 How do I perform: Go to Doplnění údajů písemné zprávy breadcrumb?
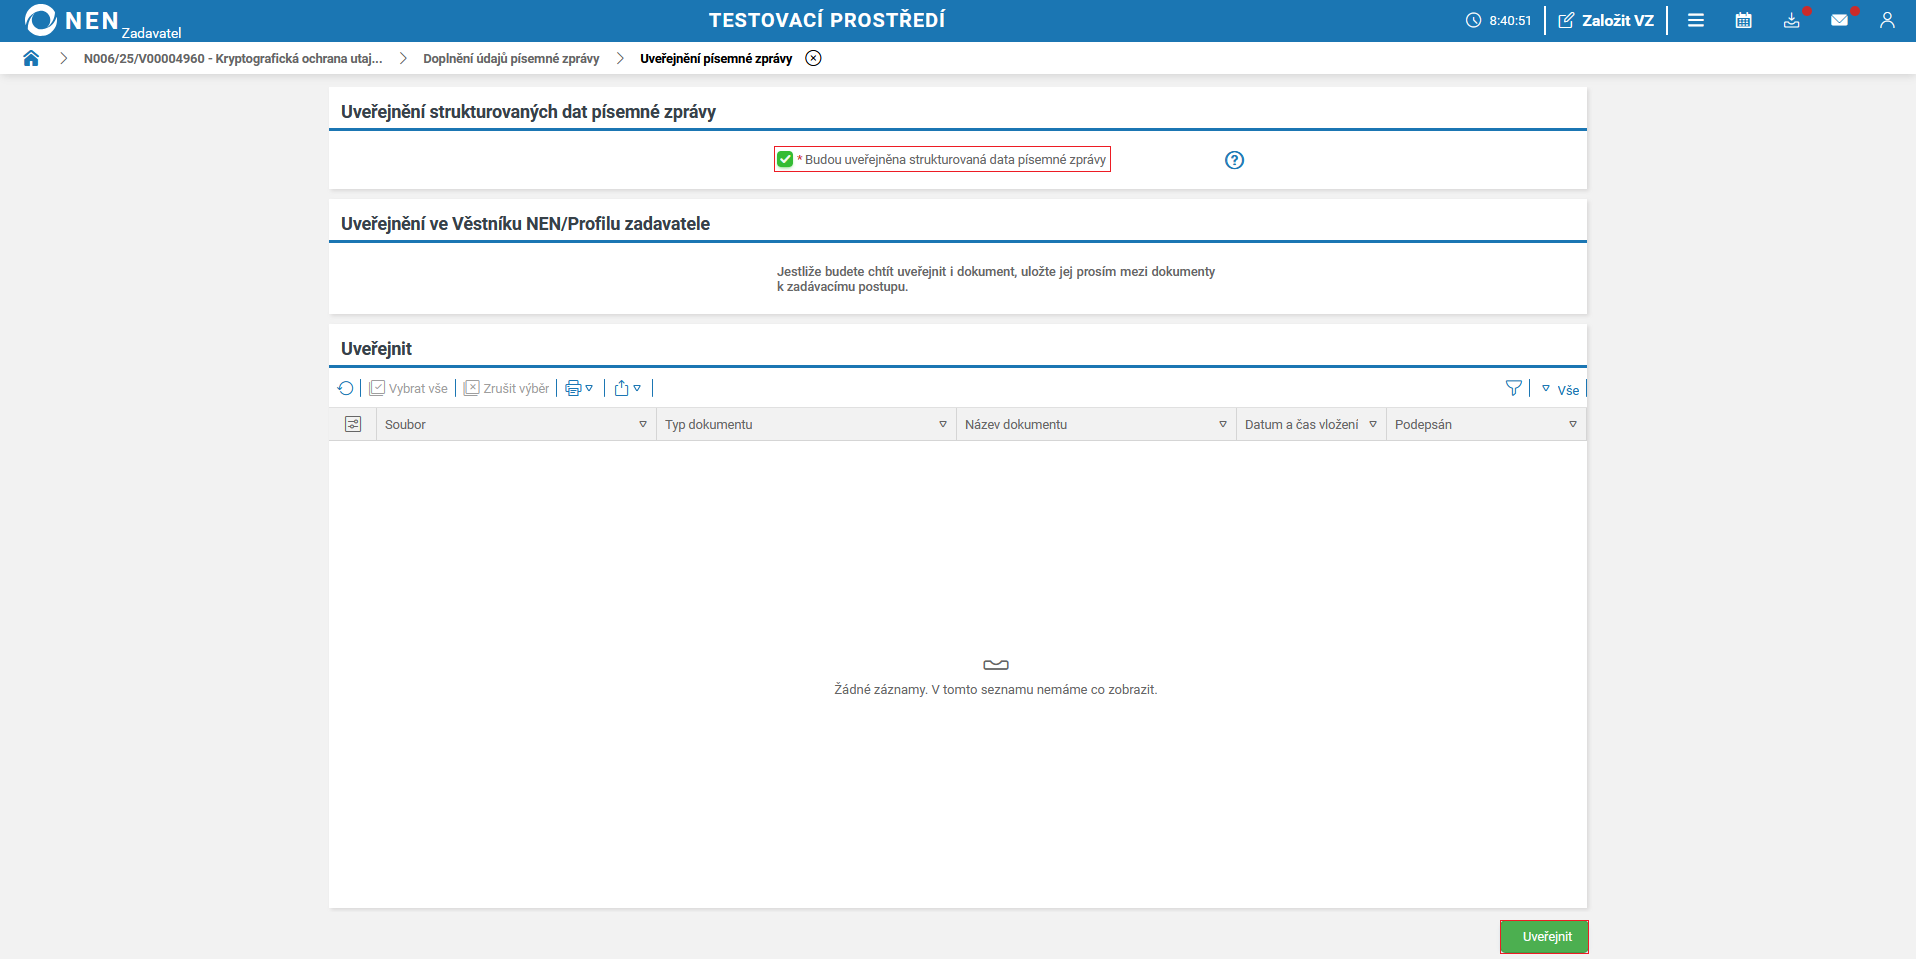(x=511, y=58)
